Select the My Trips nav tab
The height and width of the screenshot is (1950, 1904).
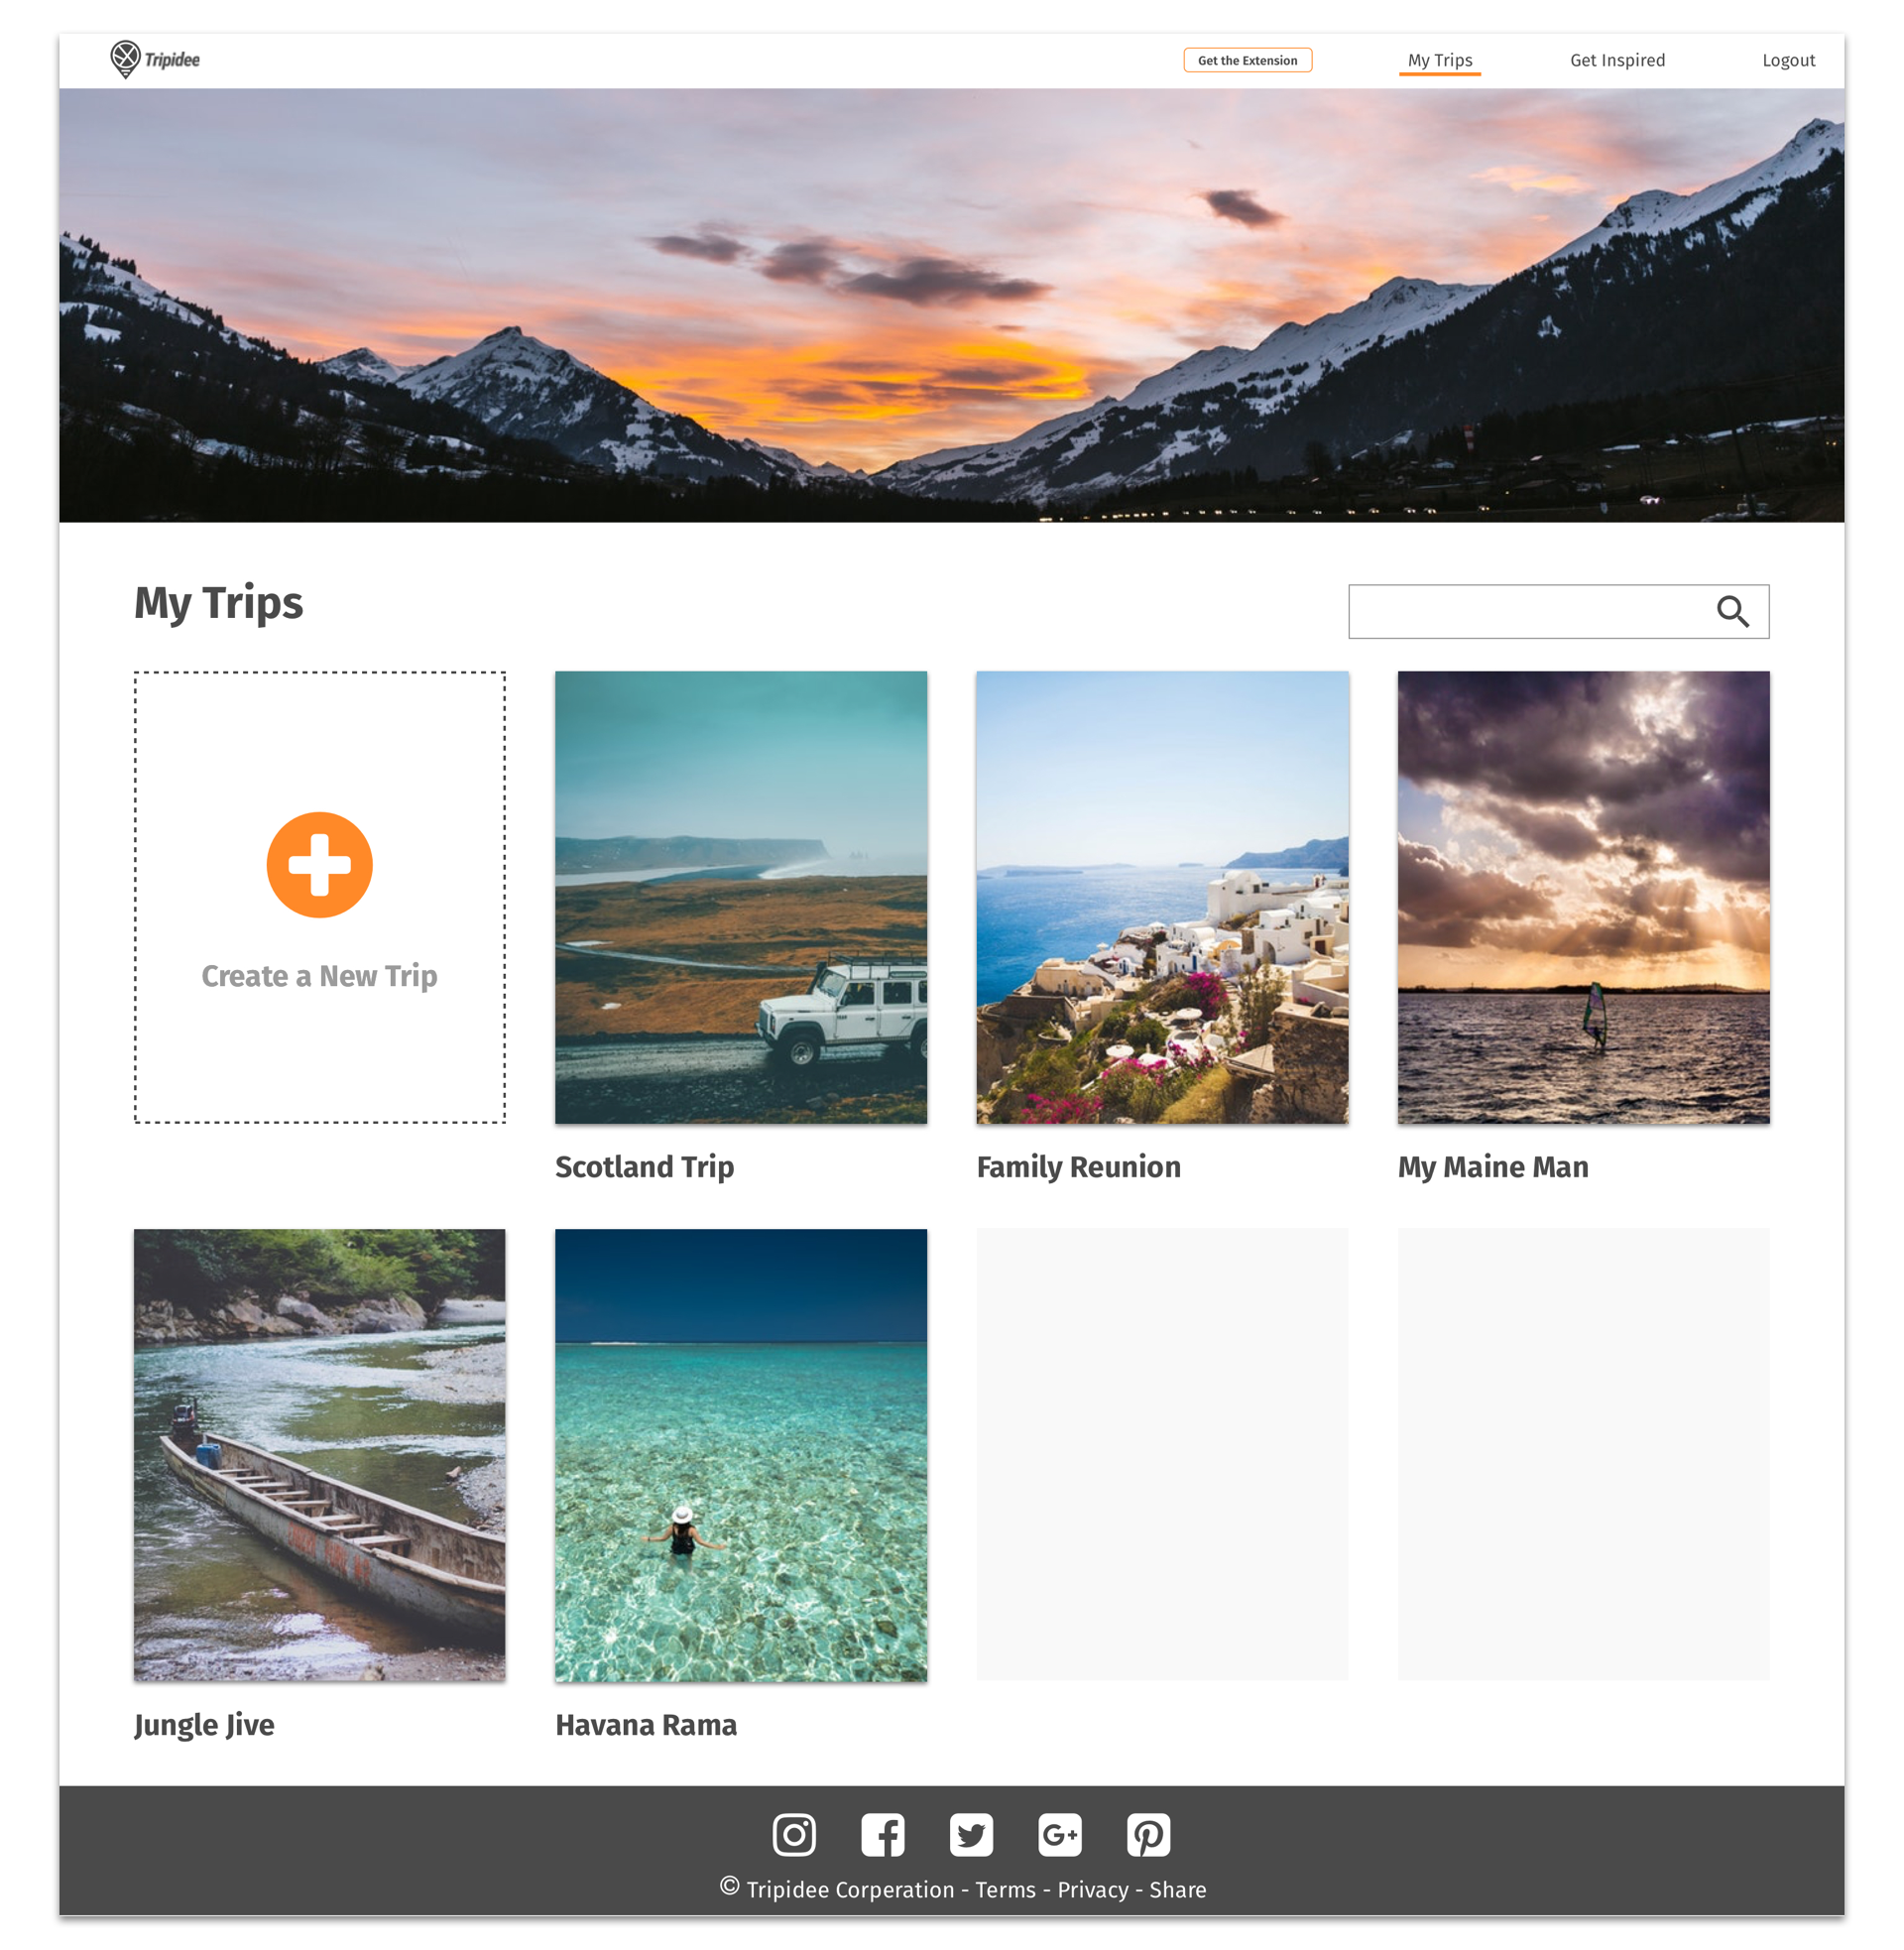click(x=1439, y=60)
